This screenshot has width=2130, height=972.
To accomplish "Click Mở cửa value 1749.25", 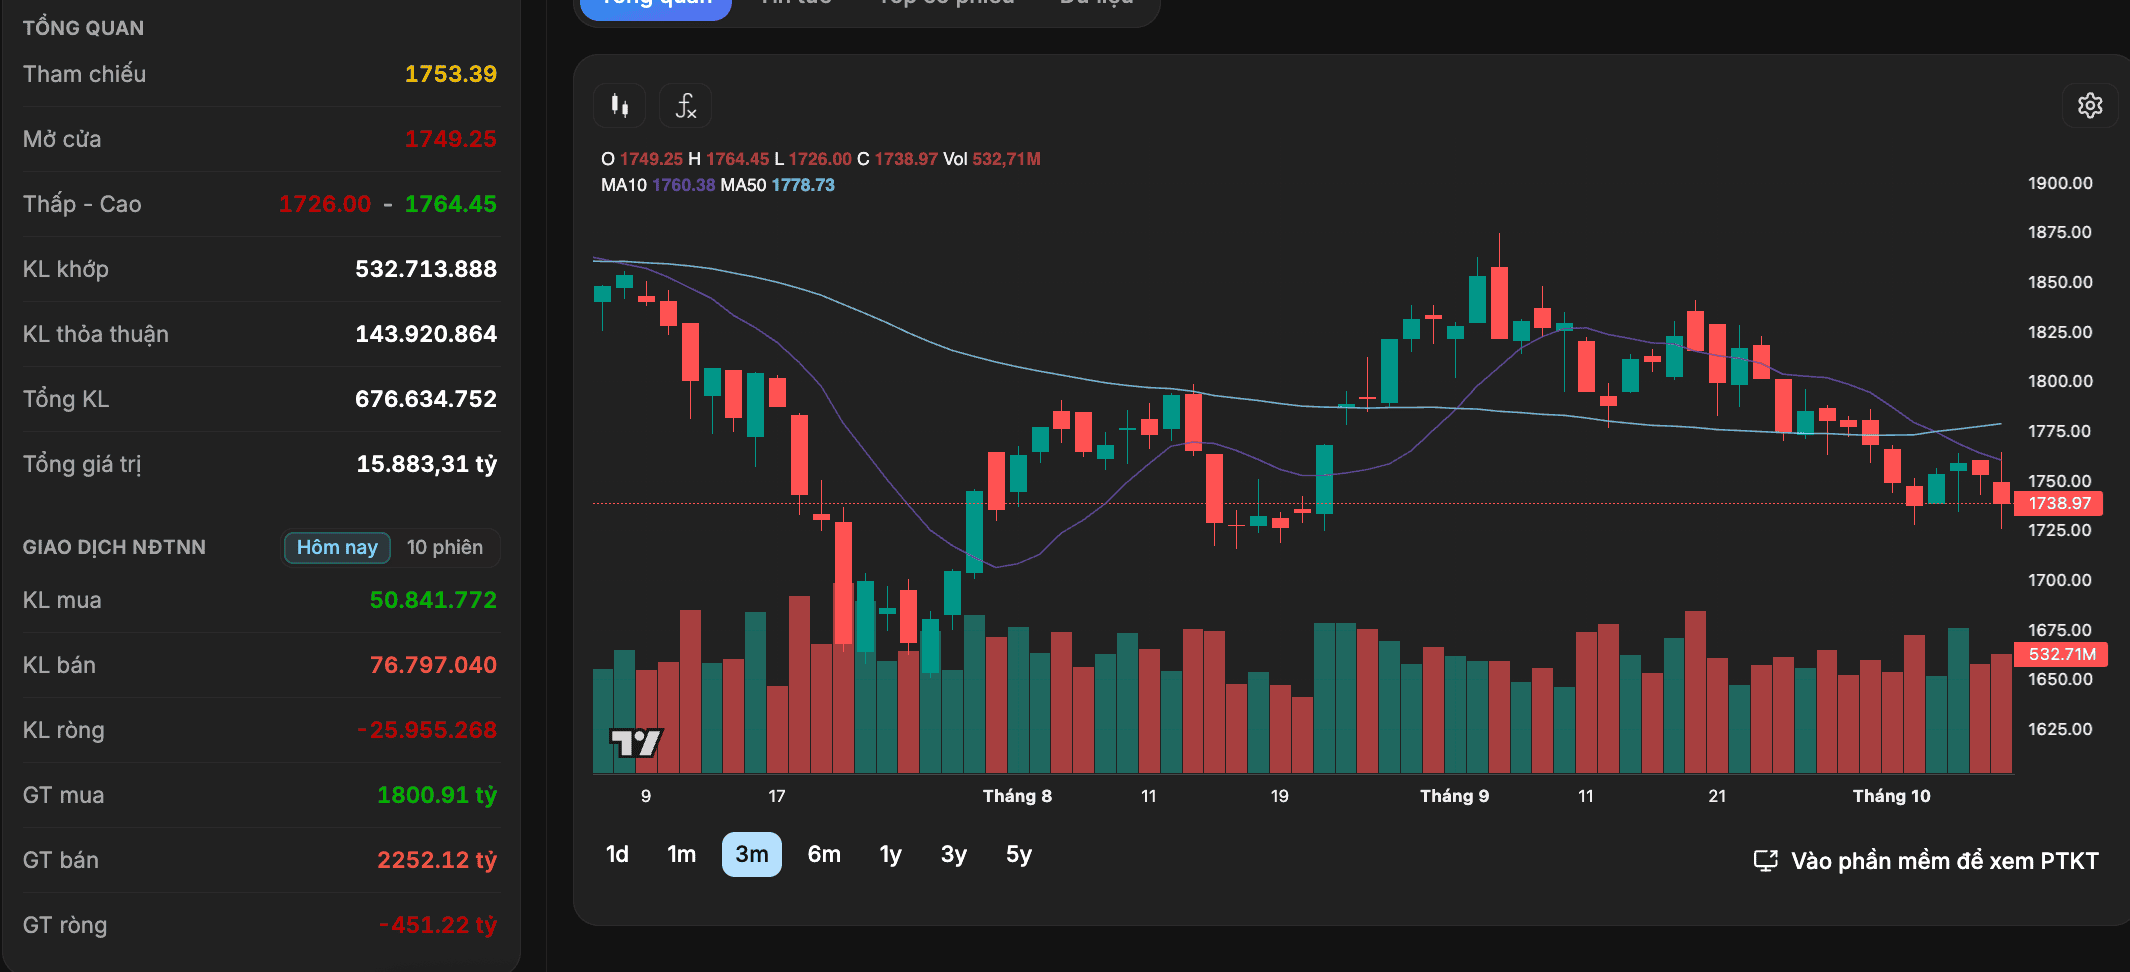I will (450, 139).
